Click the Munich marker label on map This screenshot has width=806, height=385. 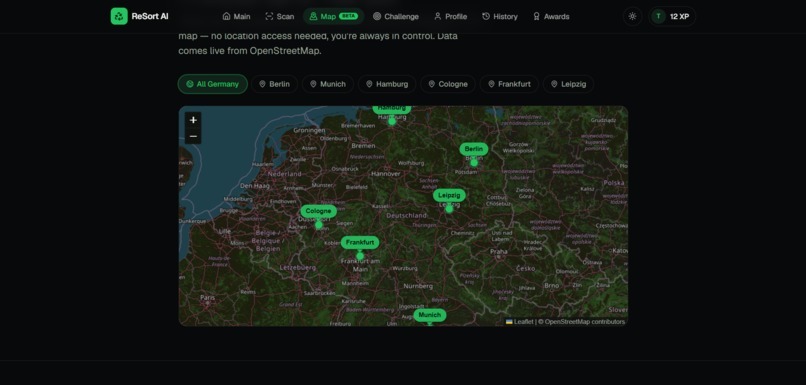[430, 315]
